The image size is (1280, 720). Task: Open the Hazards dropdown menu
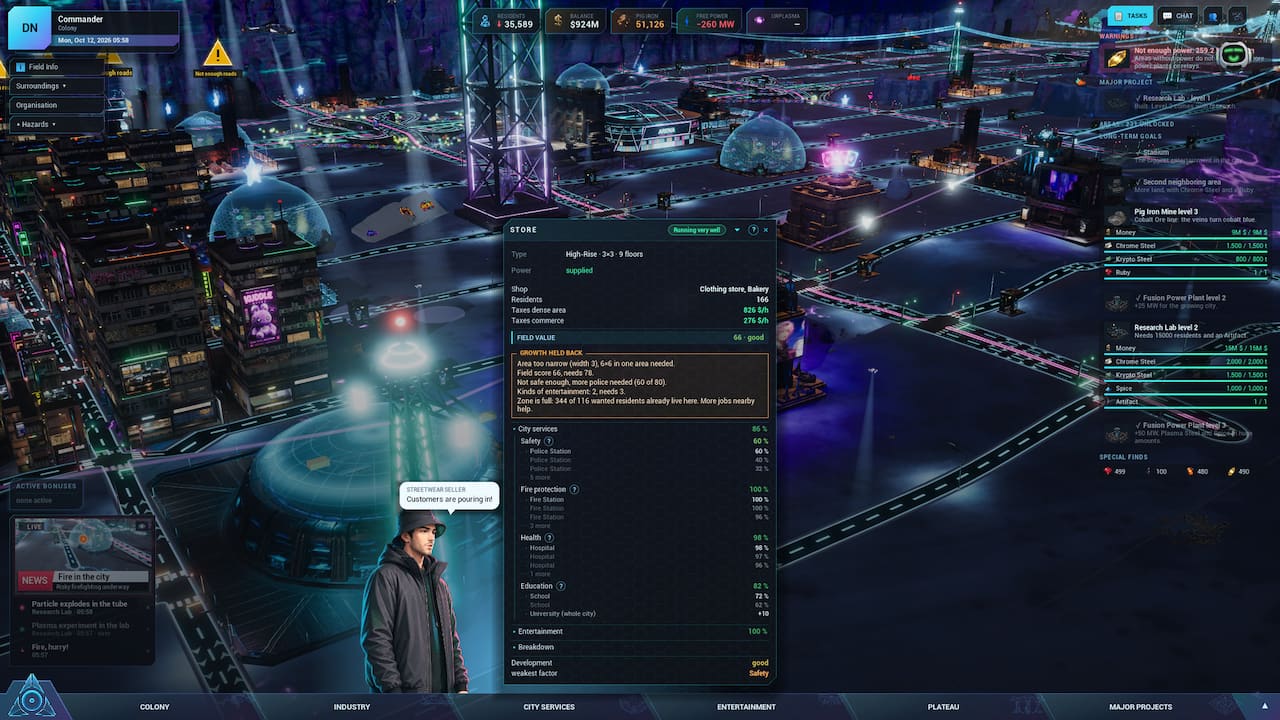[57, 124]
